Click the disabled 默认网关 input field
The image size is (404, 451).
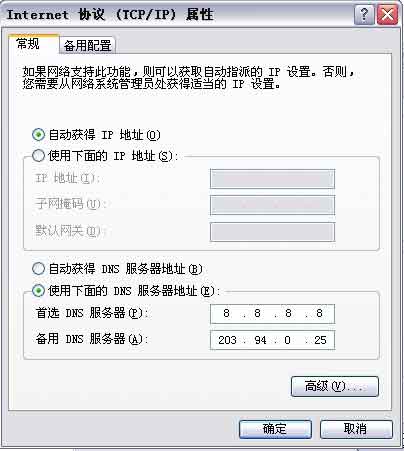[272, 232]
